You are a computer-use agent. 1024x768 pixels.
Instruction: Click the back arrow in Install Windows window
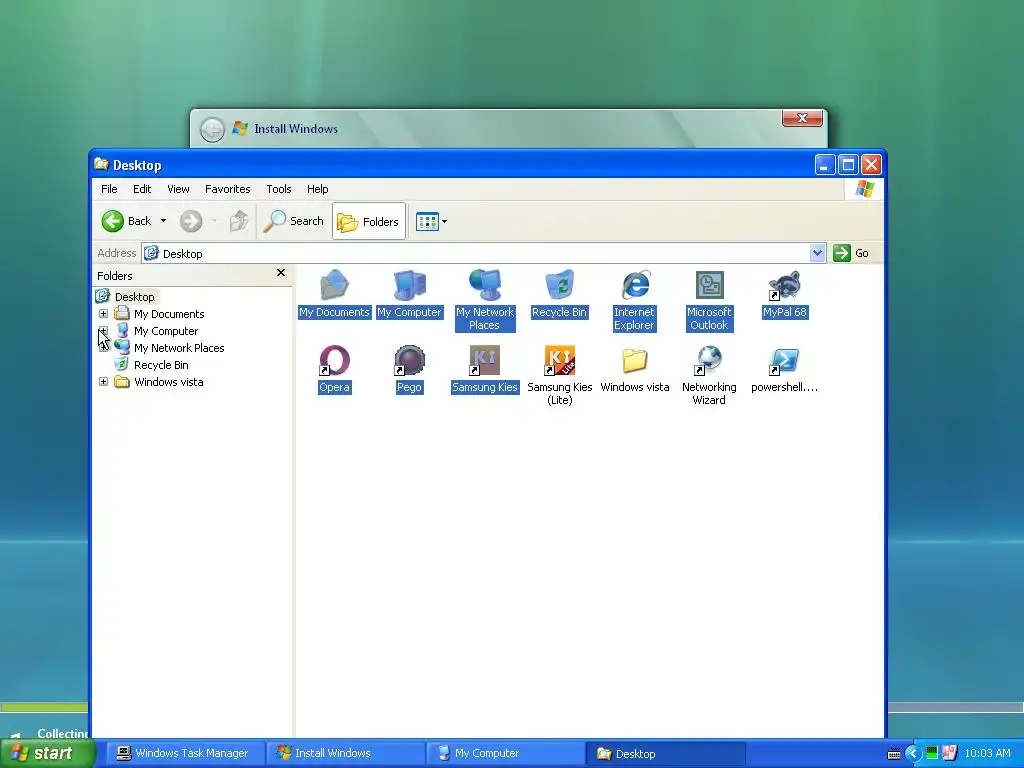212,129
